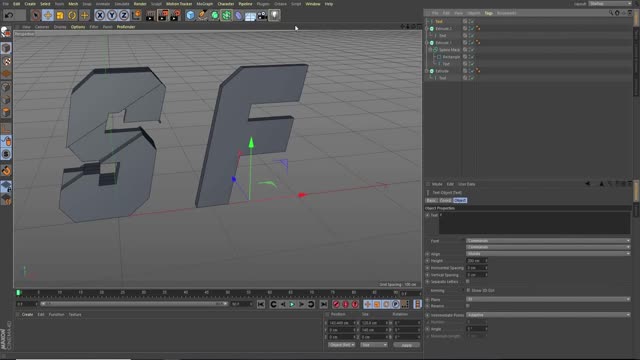Open the purple deformer icon
This screenshot has height=360, width=640.
[x=239, y=16]
